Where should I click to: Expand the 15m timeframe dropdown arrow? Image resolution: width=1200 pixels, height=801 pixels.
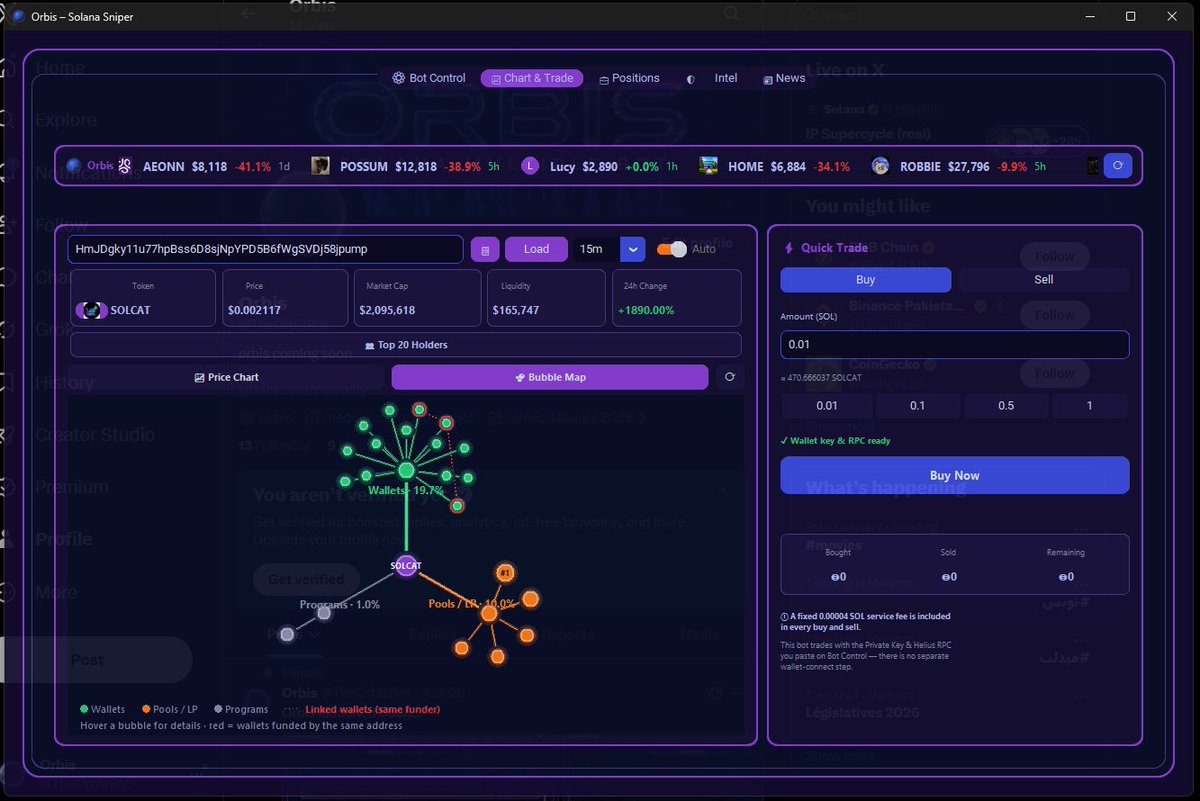point(633,249)
